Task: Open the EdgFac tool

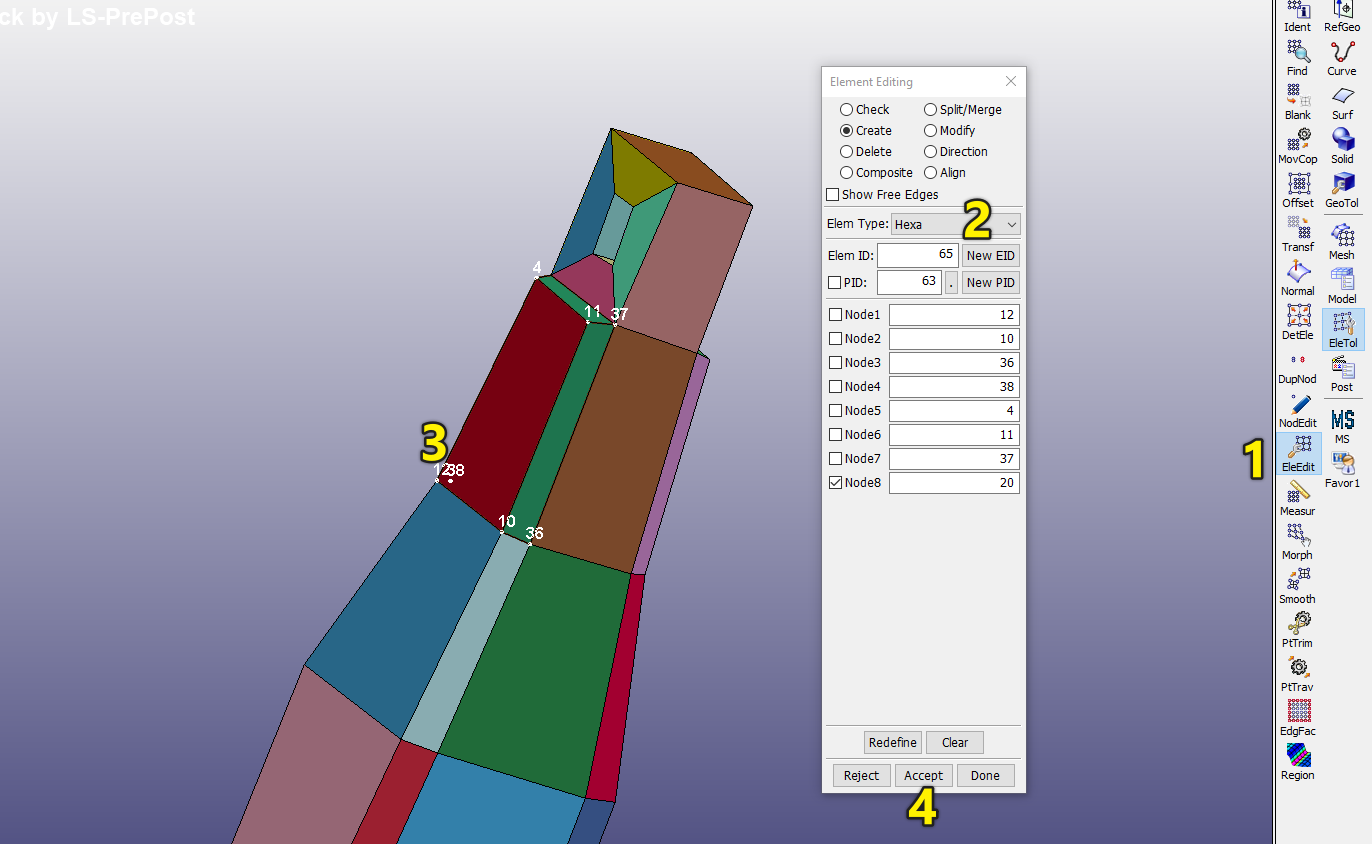Action: tap(1298, 718)
